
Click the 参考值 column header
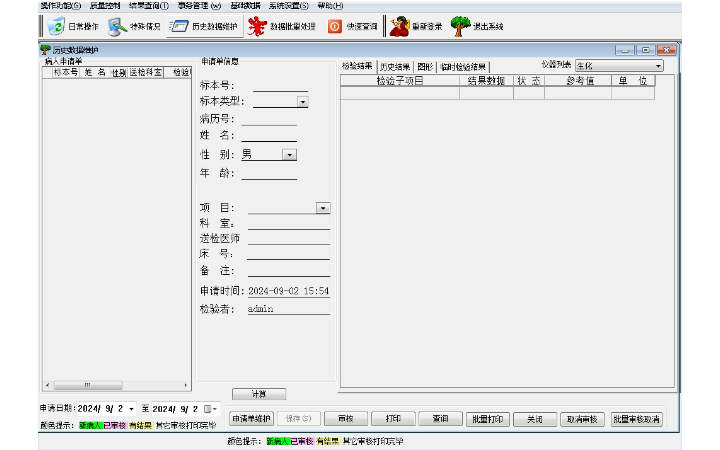pyautogui.click(x=578, y=81)
